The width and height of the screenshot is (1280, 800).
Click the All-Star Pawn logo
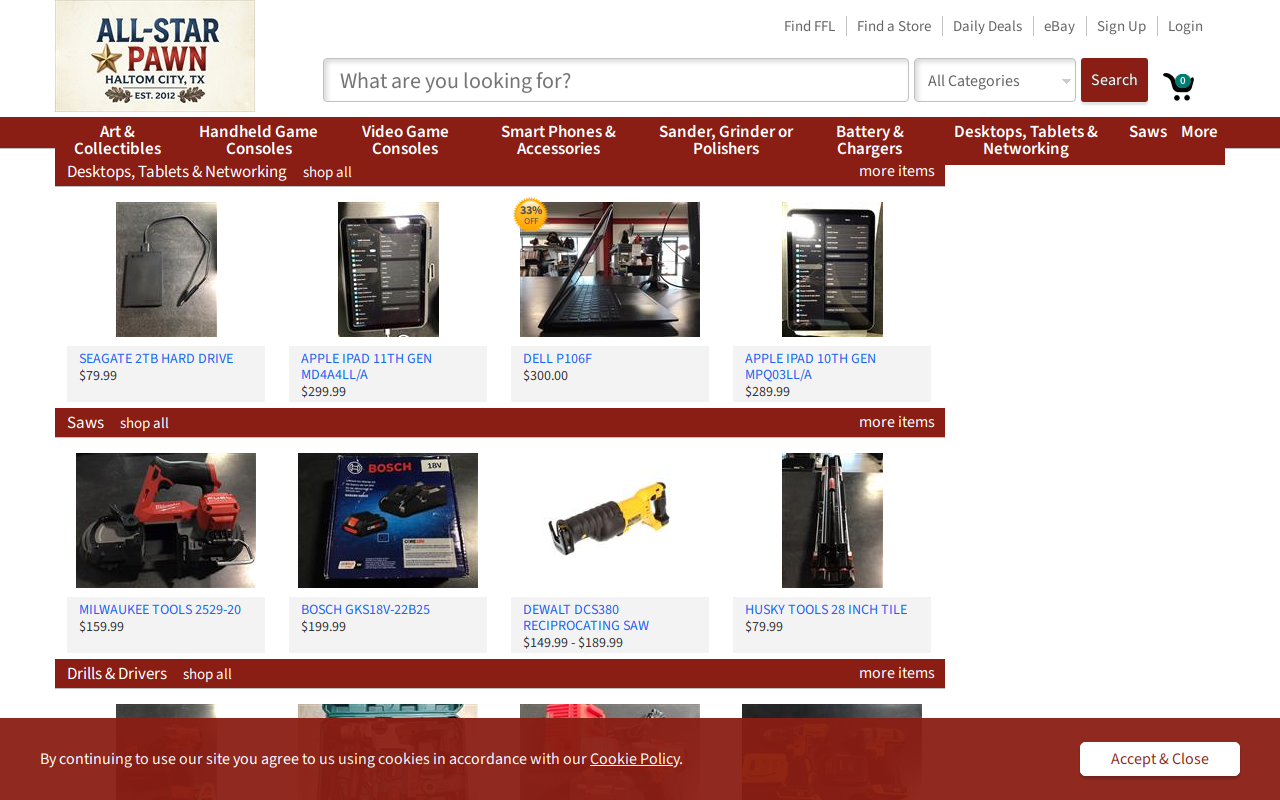[x=155, y=56]
